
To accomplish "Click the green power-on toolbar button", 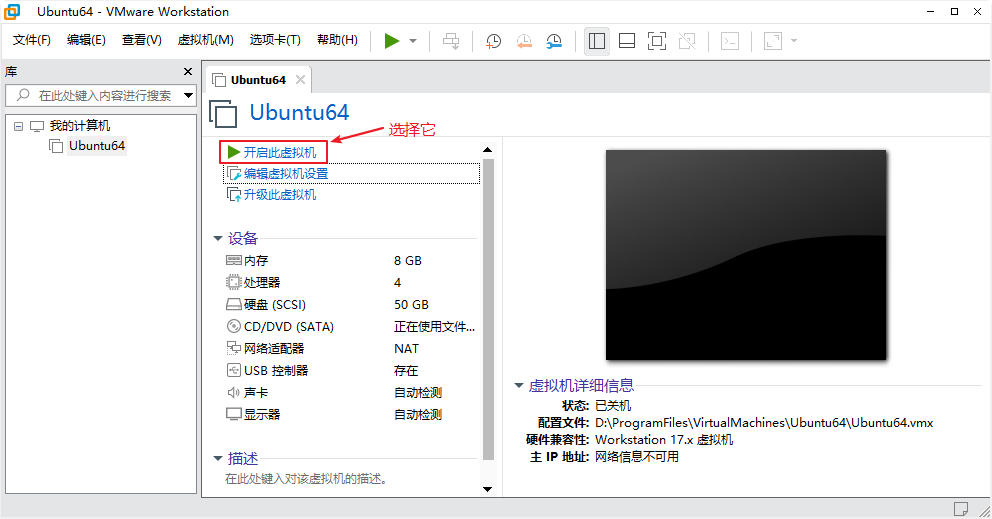I will pyautogui.click(x=392, y=41).
